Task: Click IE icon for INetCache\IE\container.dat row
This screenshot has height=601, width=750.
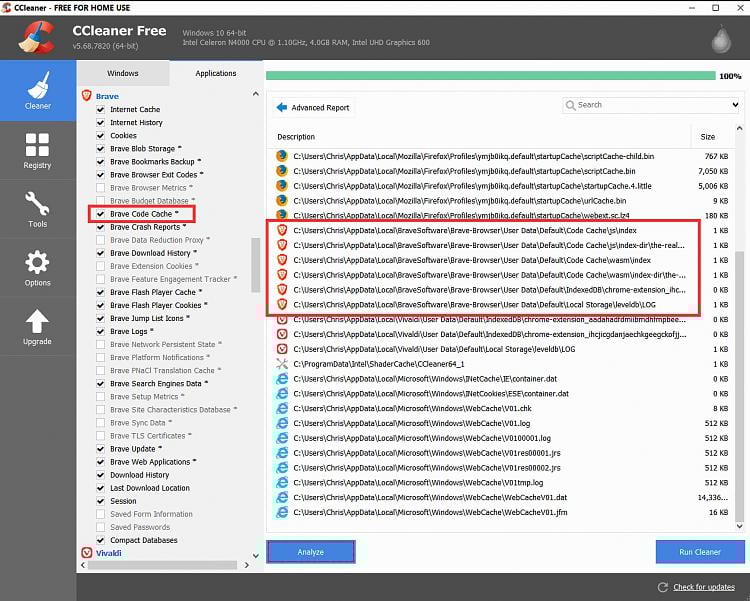Action: click(x=282, y=378)
